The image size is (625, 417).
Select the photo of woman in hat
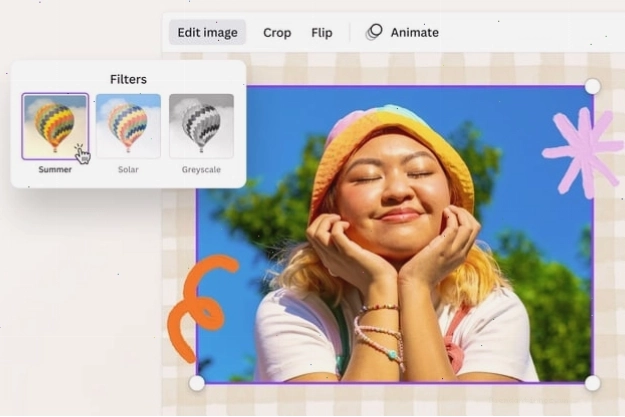pyautogui.click(x=395, y=234)
